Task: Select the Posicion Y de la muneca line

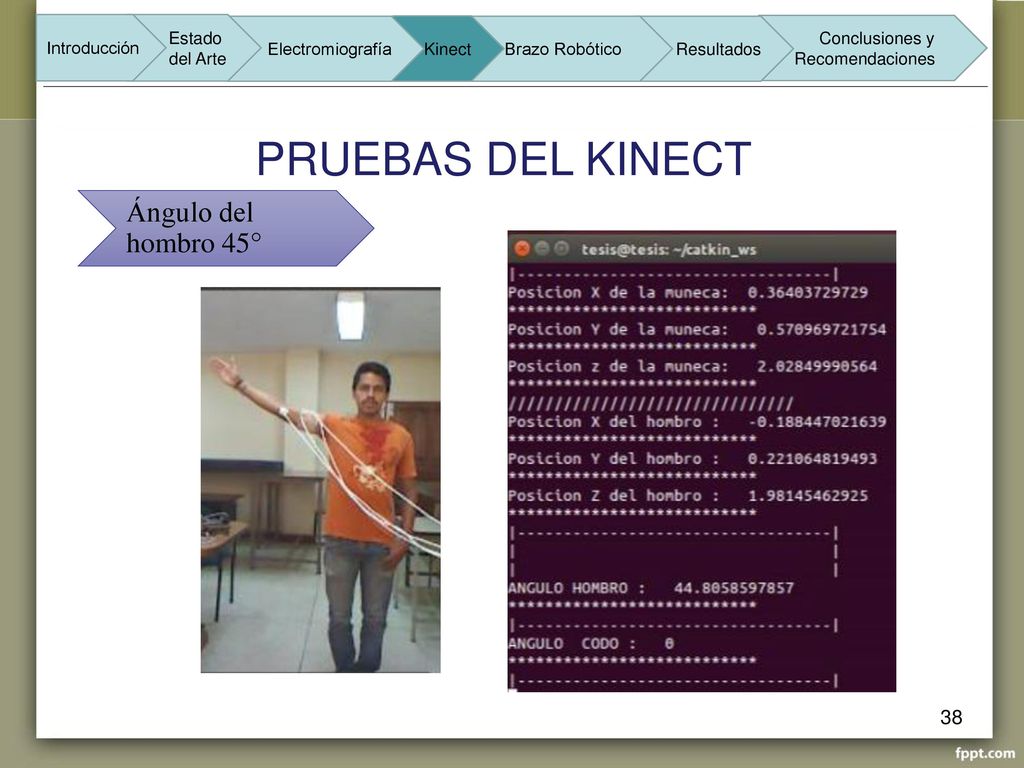Action: [697, 329]
